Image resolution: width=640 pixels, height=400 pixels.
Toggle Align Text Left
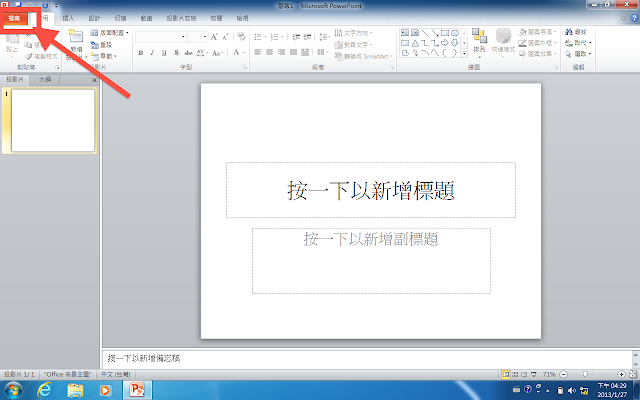click(258, 52)
